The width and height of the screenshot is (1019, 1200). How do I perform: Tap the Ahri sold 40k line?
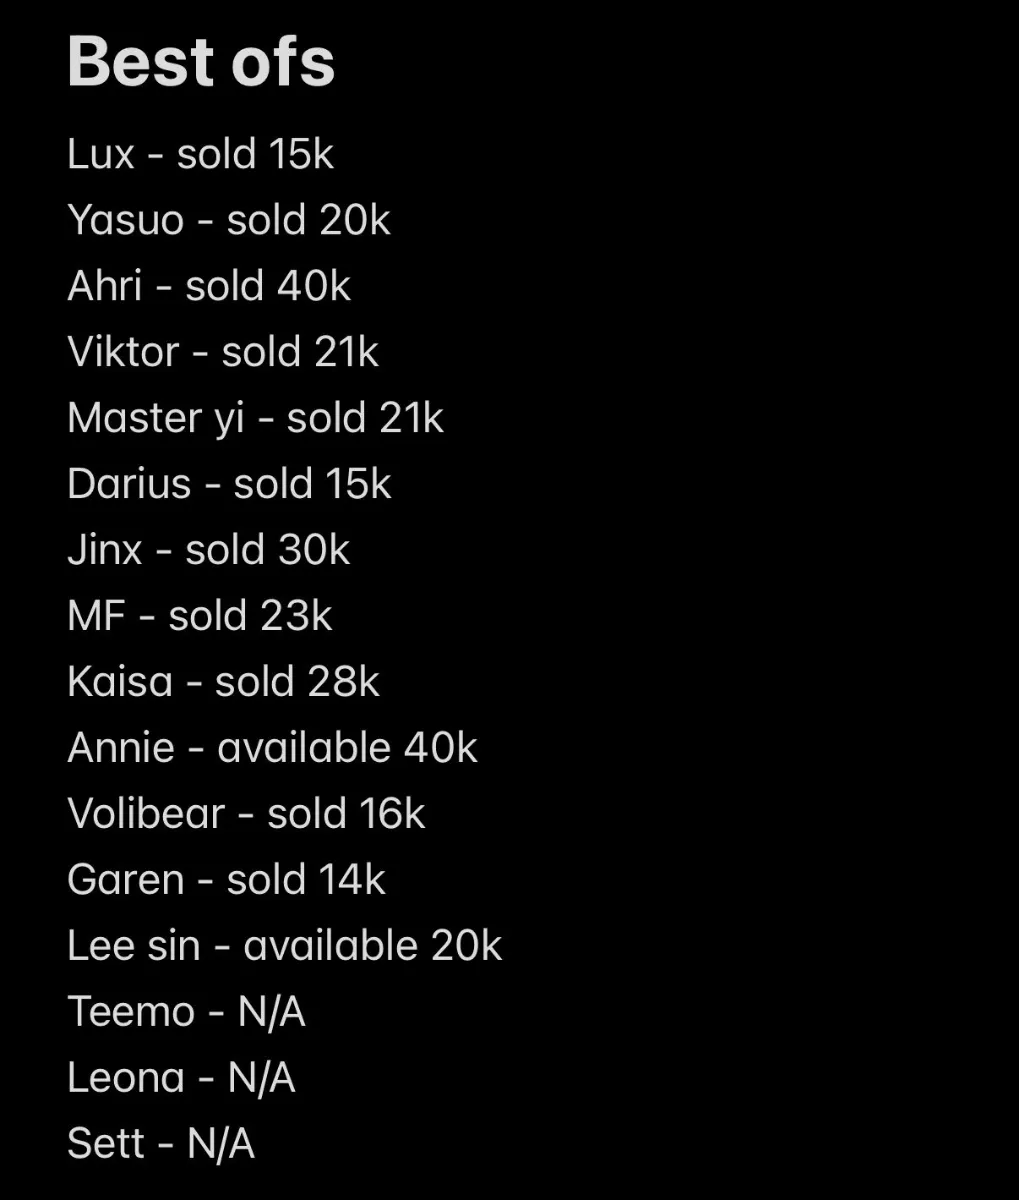(209, 286)
